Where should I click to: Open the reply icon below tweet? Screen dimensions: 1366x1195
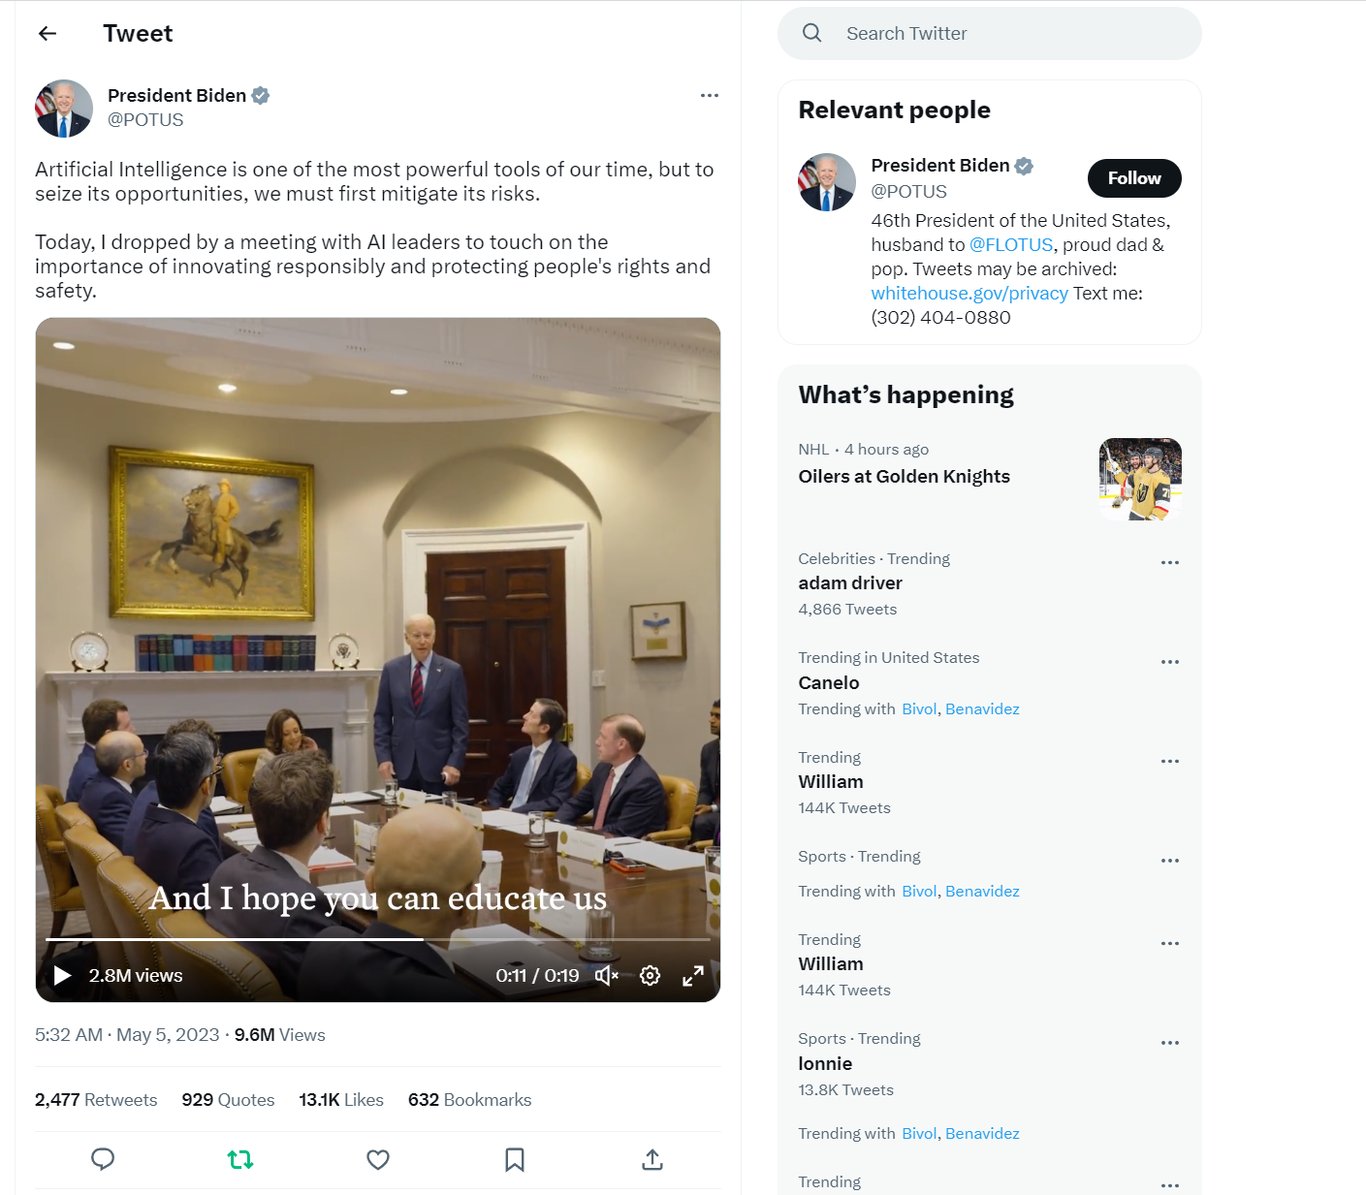point(103,1159)
